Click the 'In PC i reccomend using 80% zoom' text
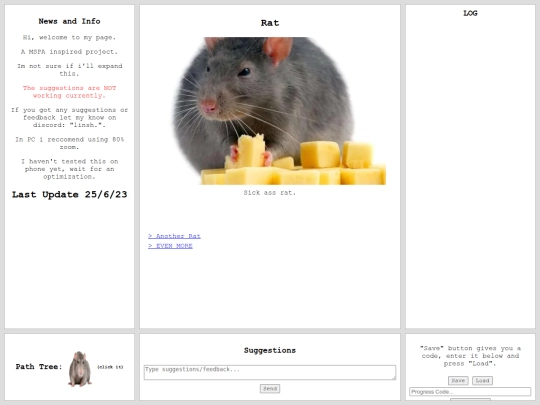Viewport: 540px width, 405px height. pyautogui.click(x=70, y=143)
